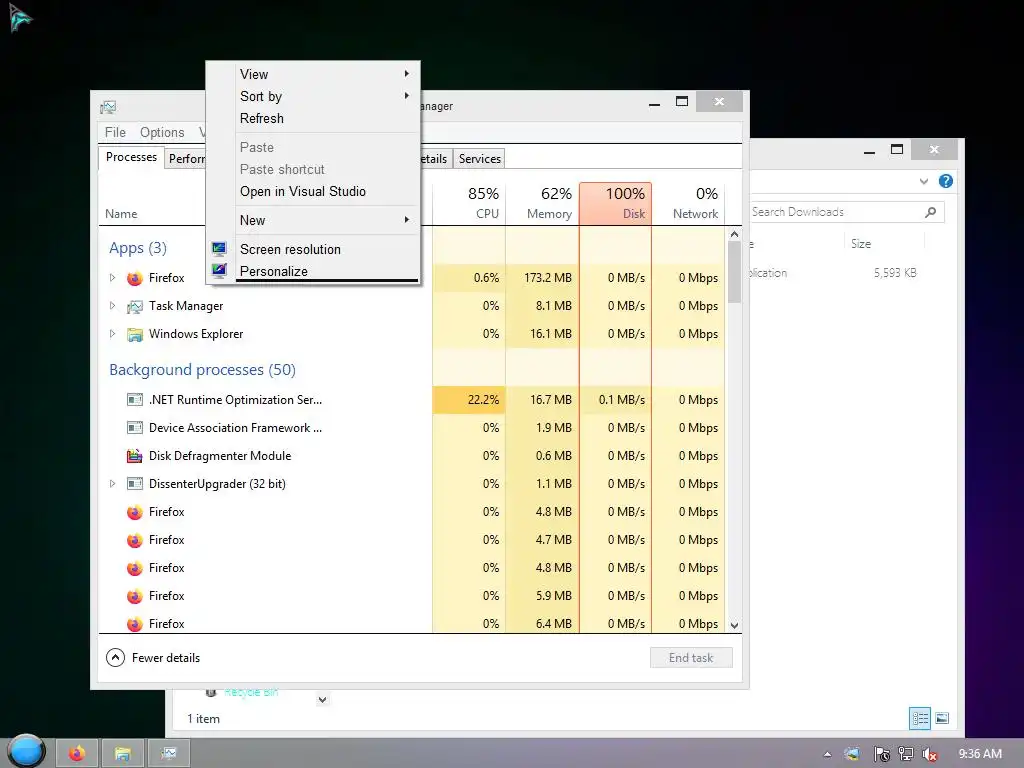The width and height of the screenshot is (1024, 768).
Task: Select the 173.2 MB memory value
Action: point(547,278)
